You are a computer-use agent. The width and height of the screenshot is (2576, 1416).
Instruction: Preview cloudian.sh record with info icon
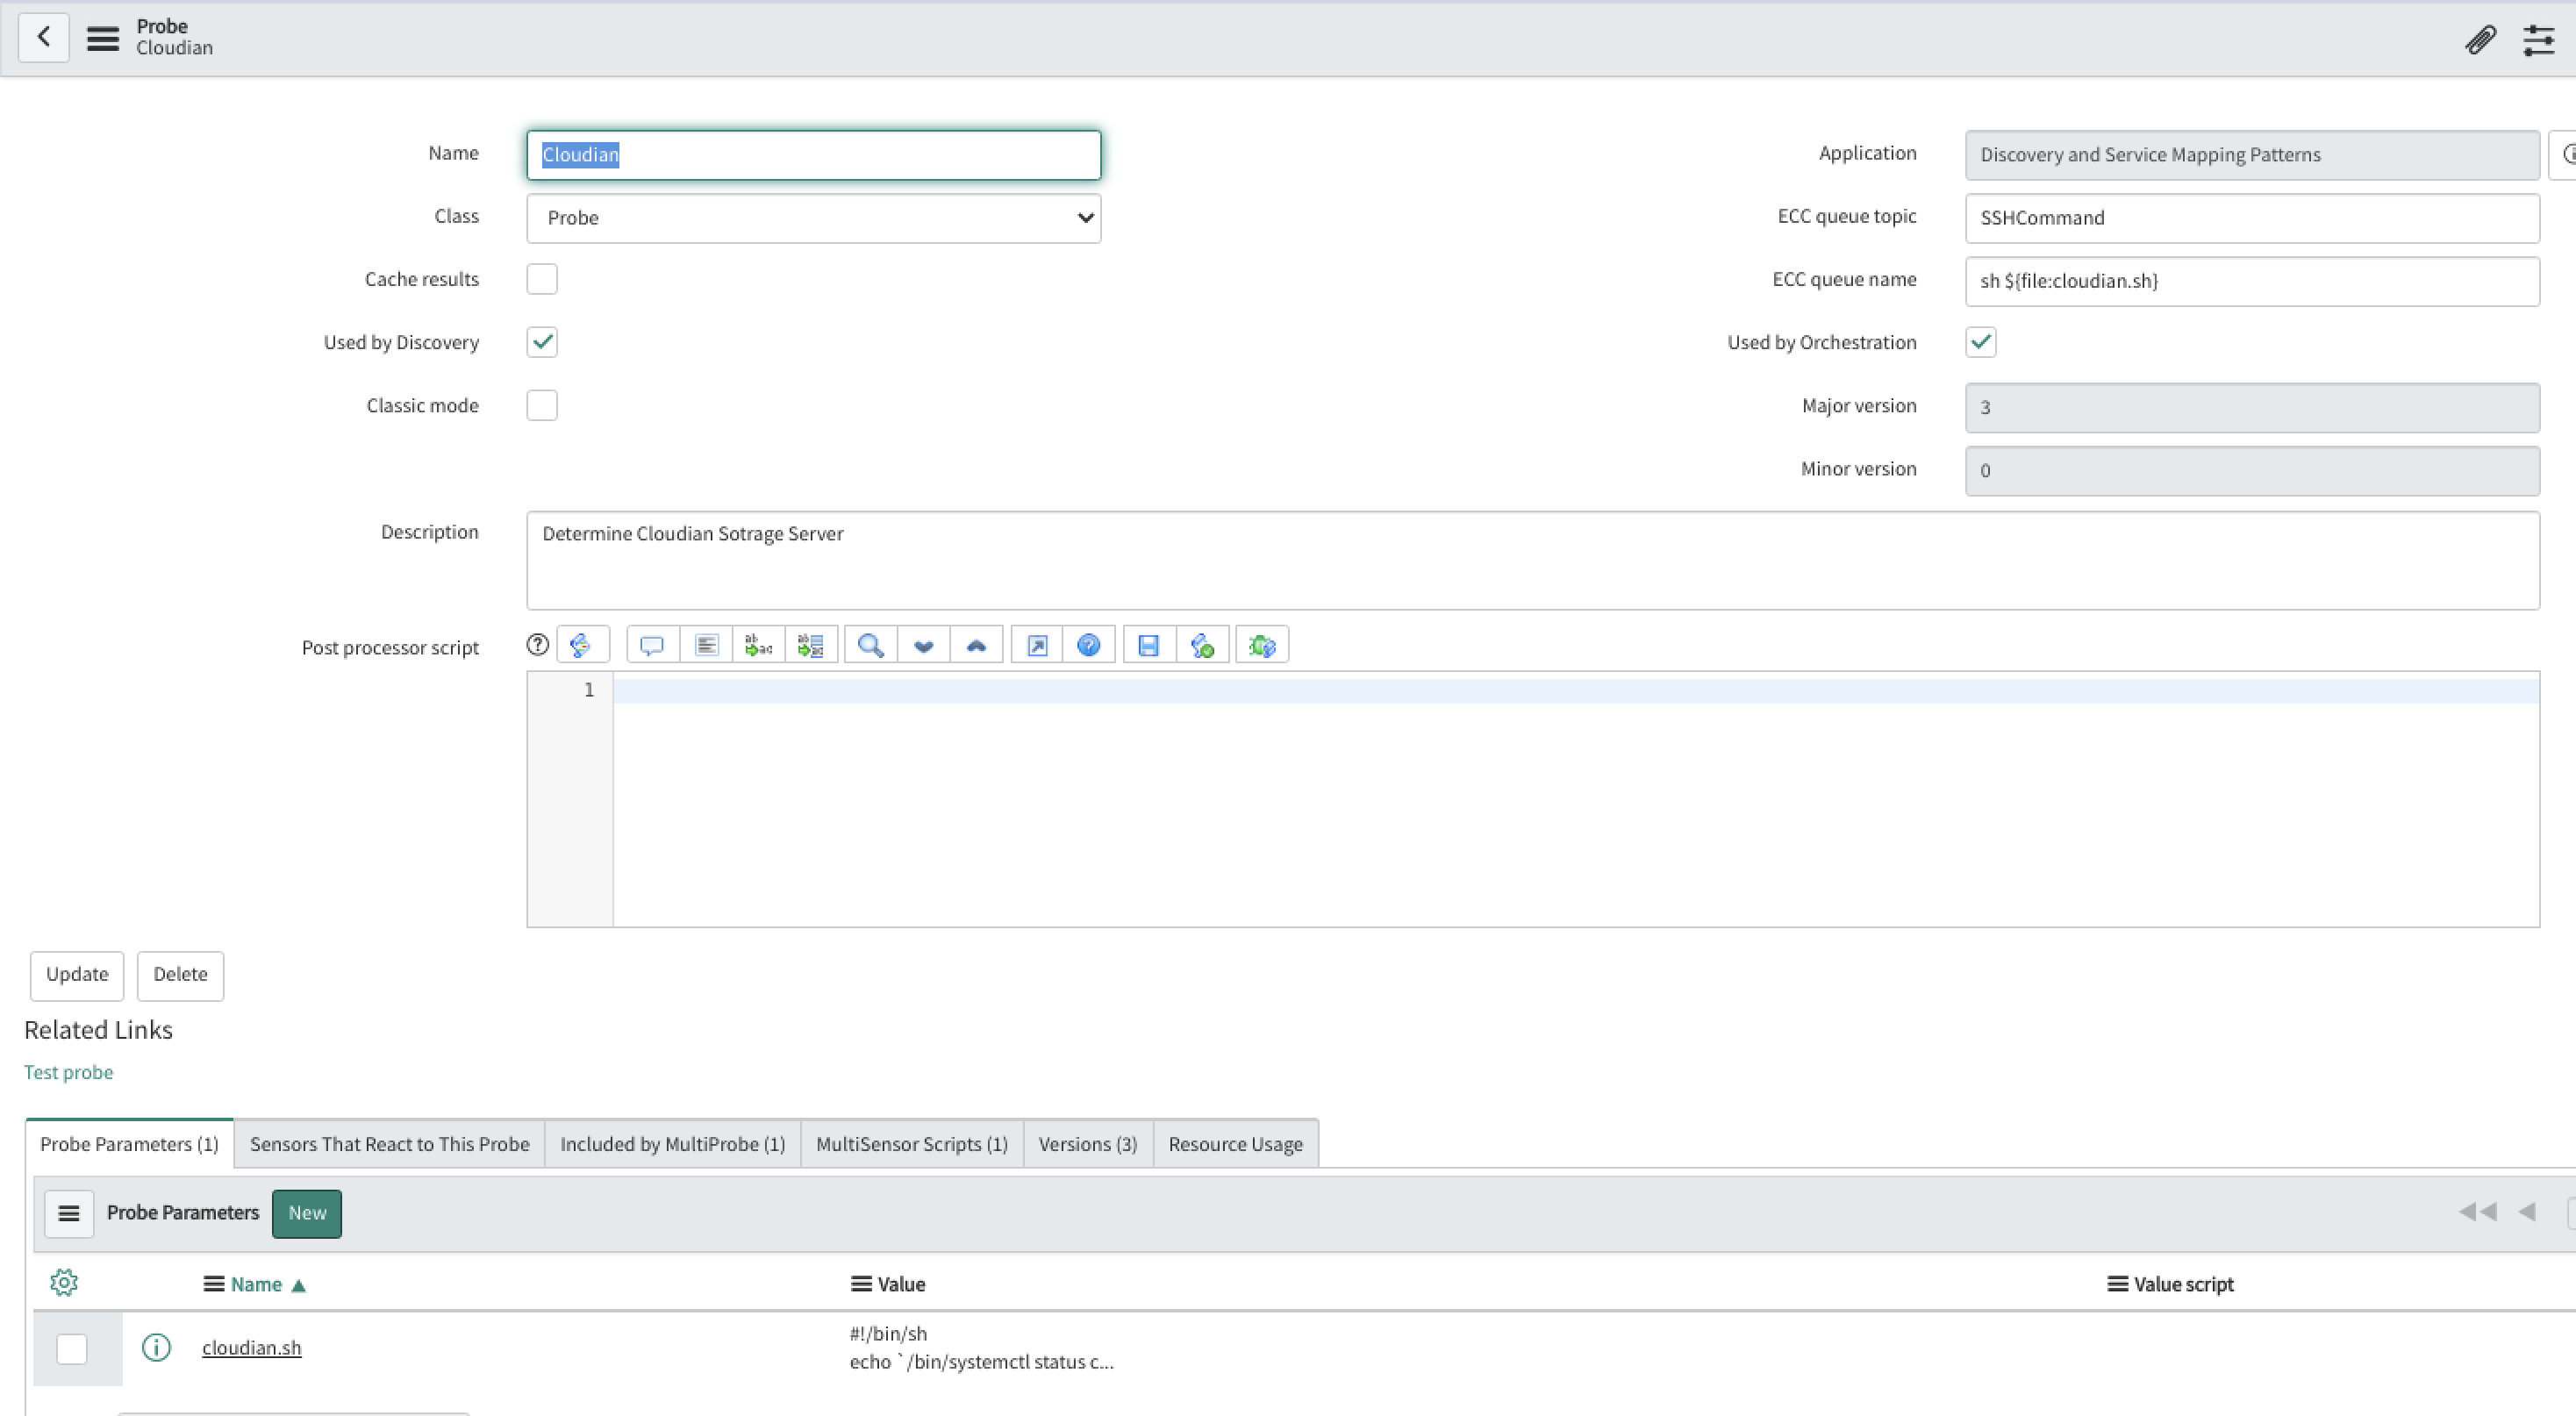156,1348
